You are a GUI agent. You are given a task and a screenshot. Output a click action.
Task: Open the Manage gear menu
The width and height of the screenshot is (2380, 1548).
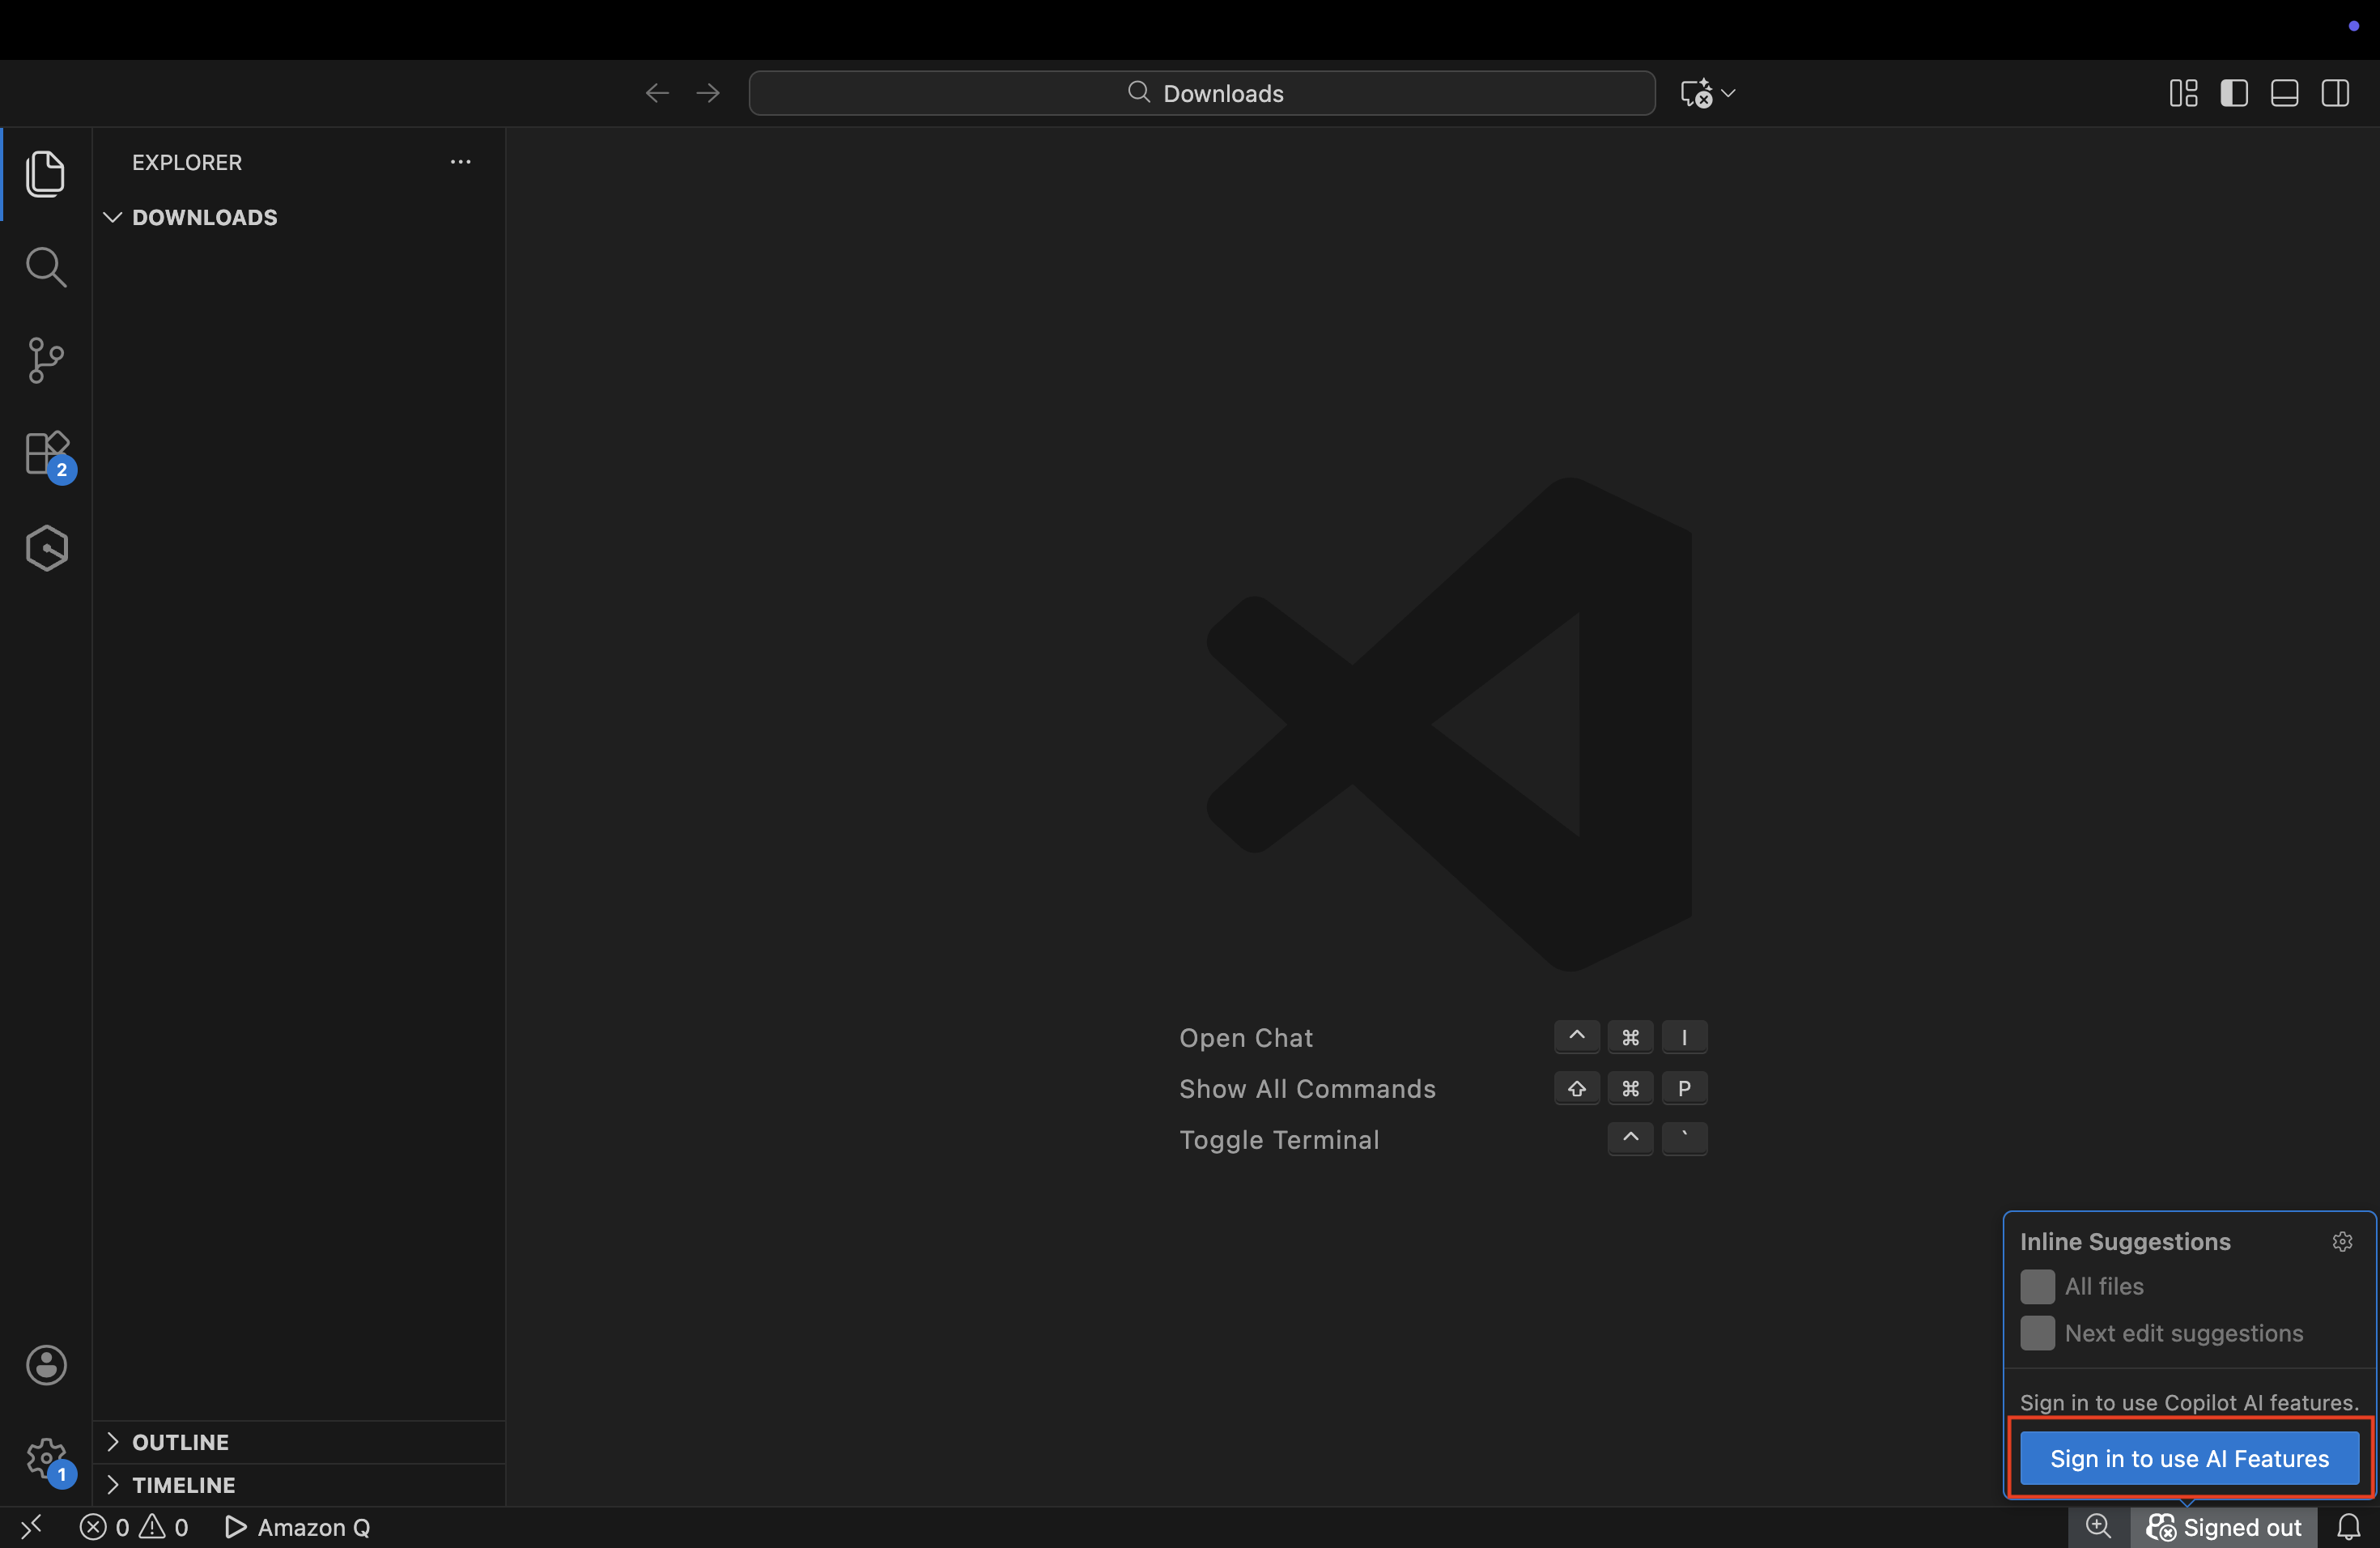pyautogui.click(x=46, y=1459)
